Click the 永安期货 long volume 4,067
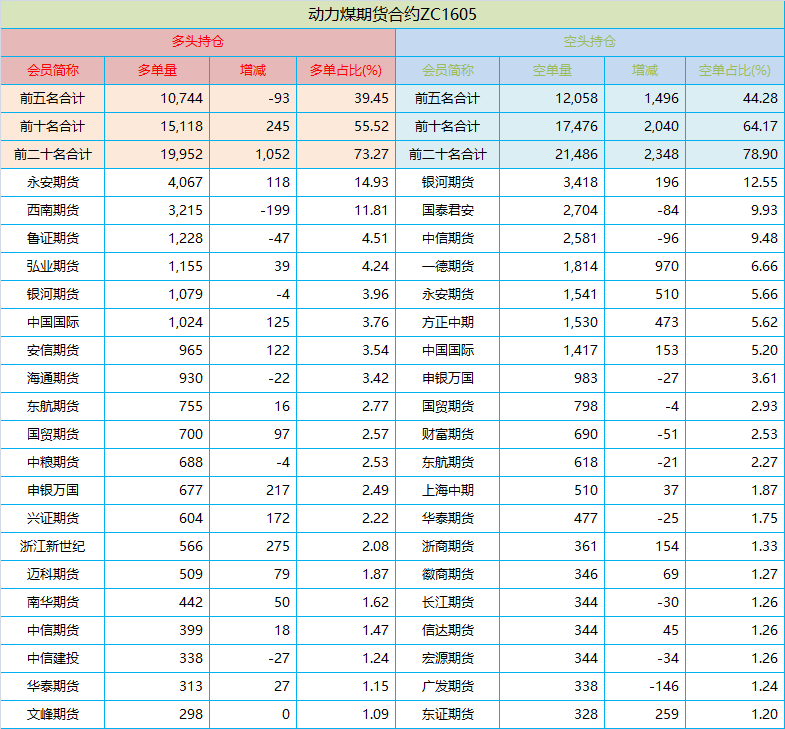The height and width of the screenshot is (729, 785). 185,182
